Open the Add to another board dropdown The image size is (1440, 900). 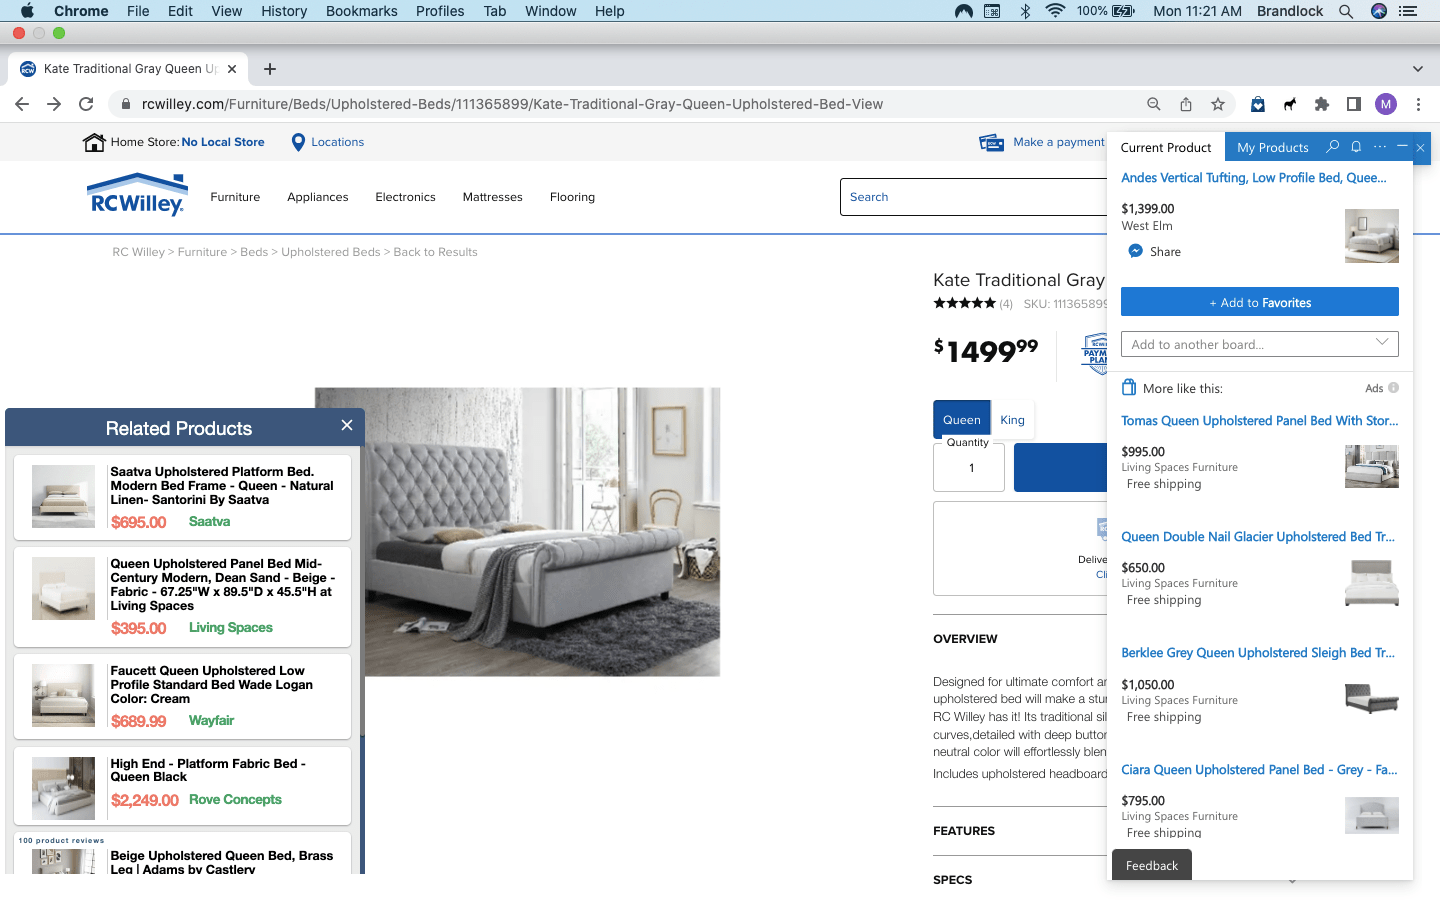pyautogui.click(x=1259, y=343)
